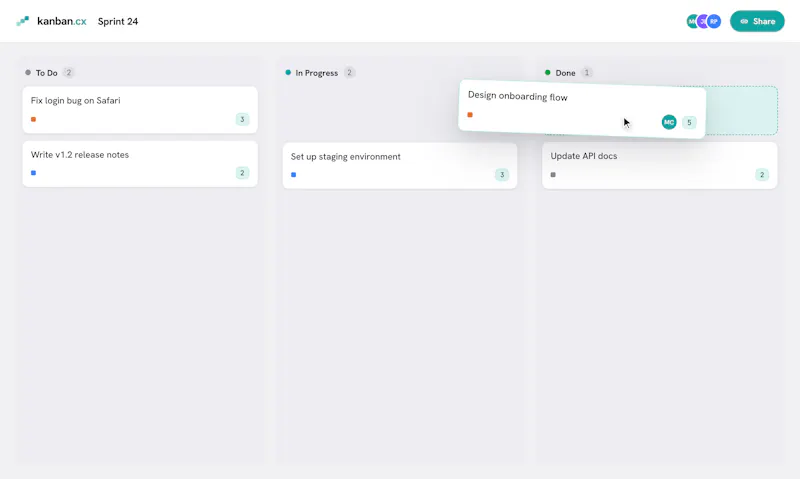The image size is (800, 479).
Task: Click orange label on Design onboarding flow card
Action: (x=470, y=115)
